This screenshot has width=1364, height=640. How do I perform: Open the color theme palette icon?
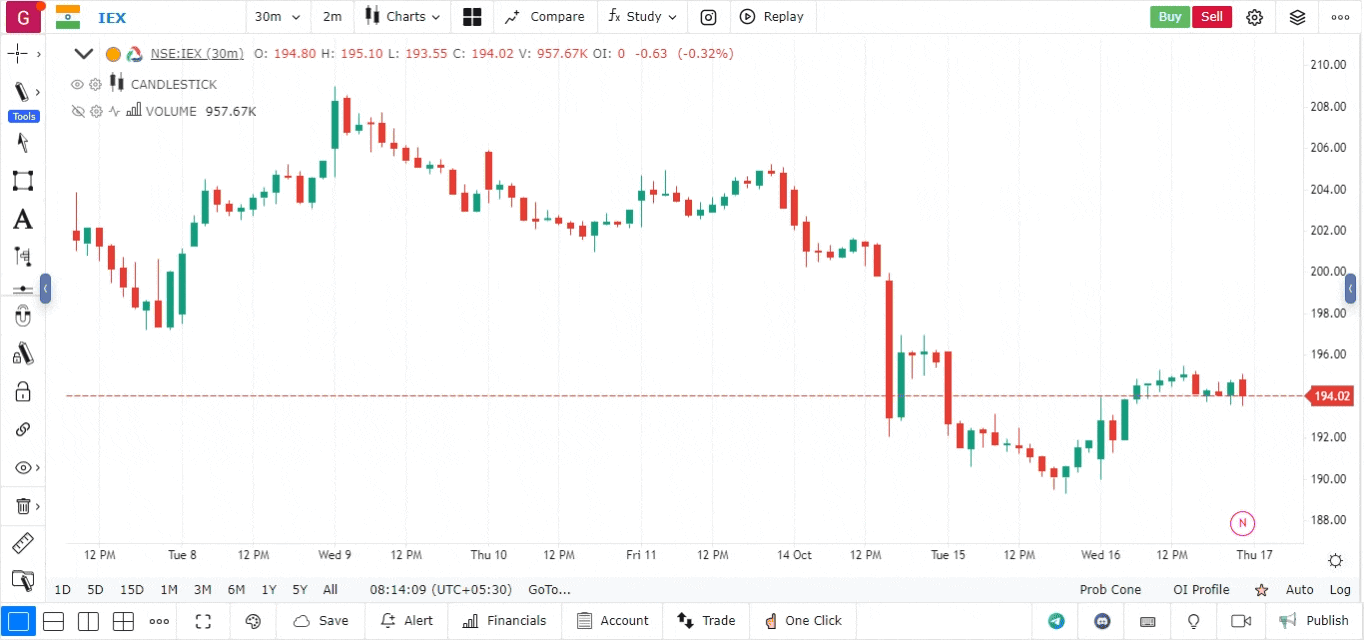pyautogui.click(x=253, y=621)
